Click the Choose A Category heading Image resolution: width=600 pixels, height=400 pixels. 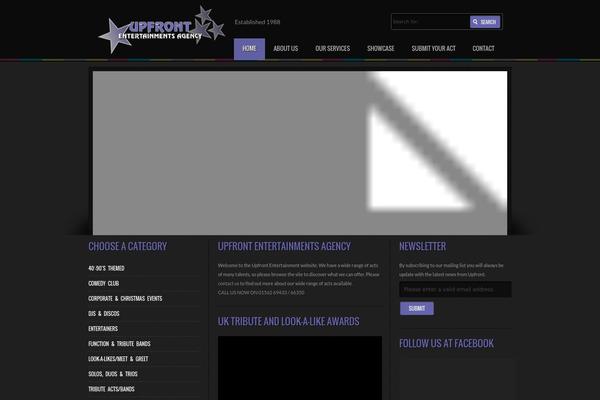[127, 247]
